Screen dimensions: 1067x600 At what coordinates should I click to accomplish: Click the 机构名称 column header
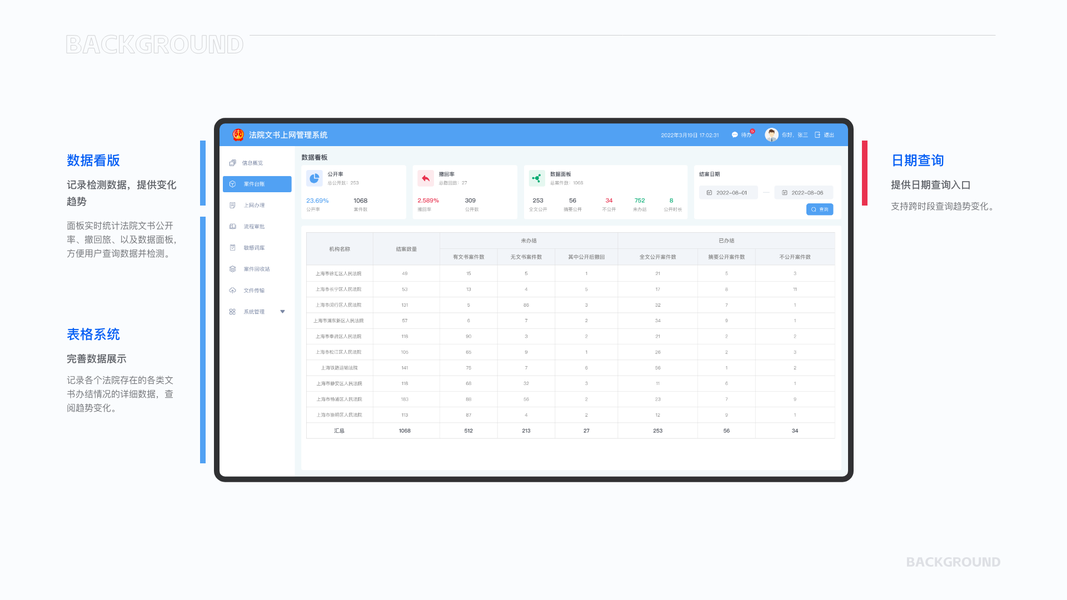pyautogui.click(x=340, y=249)
